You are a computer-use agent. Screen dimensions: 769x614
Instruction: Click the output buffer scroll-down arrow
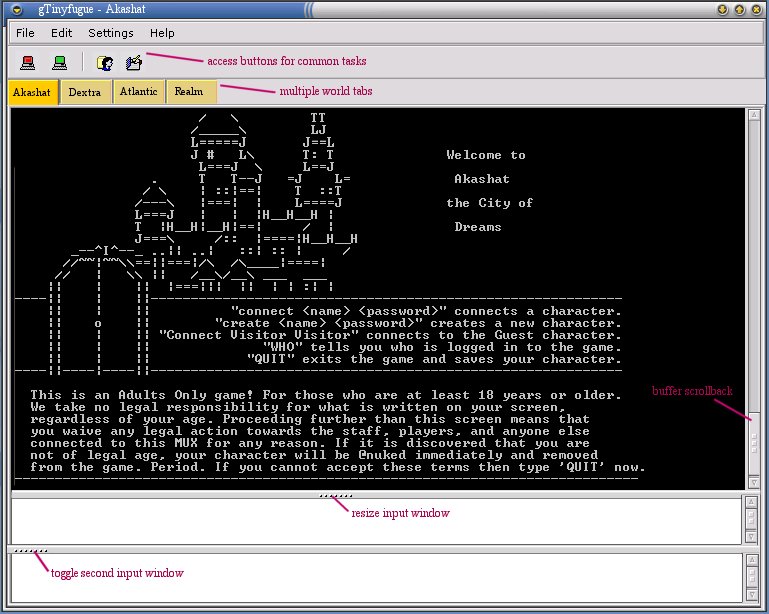tap(754, 483)
